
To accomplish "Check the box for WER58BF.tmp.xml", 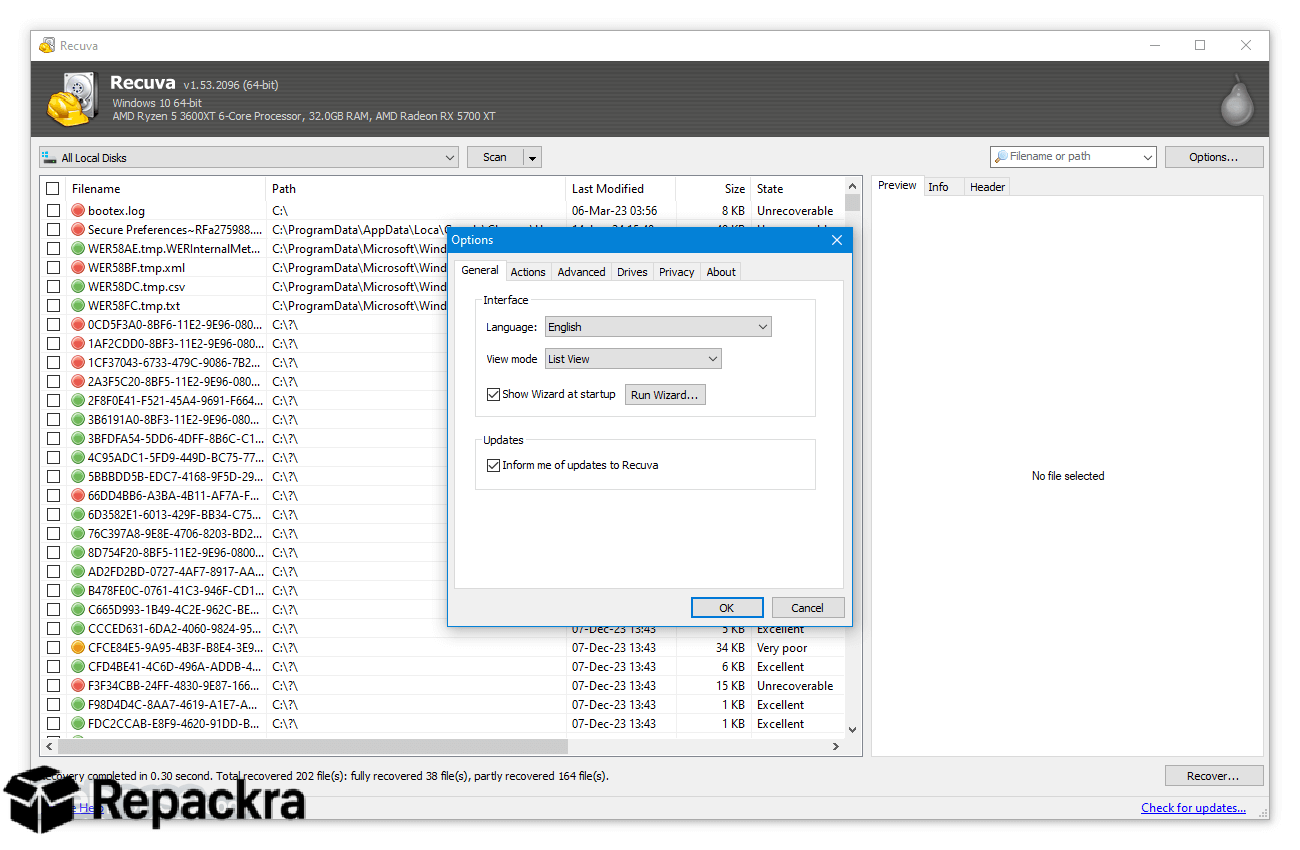I will (x=53, y=268).
